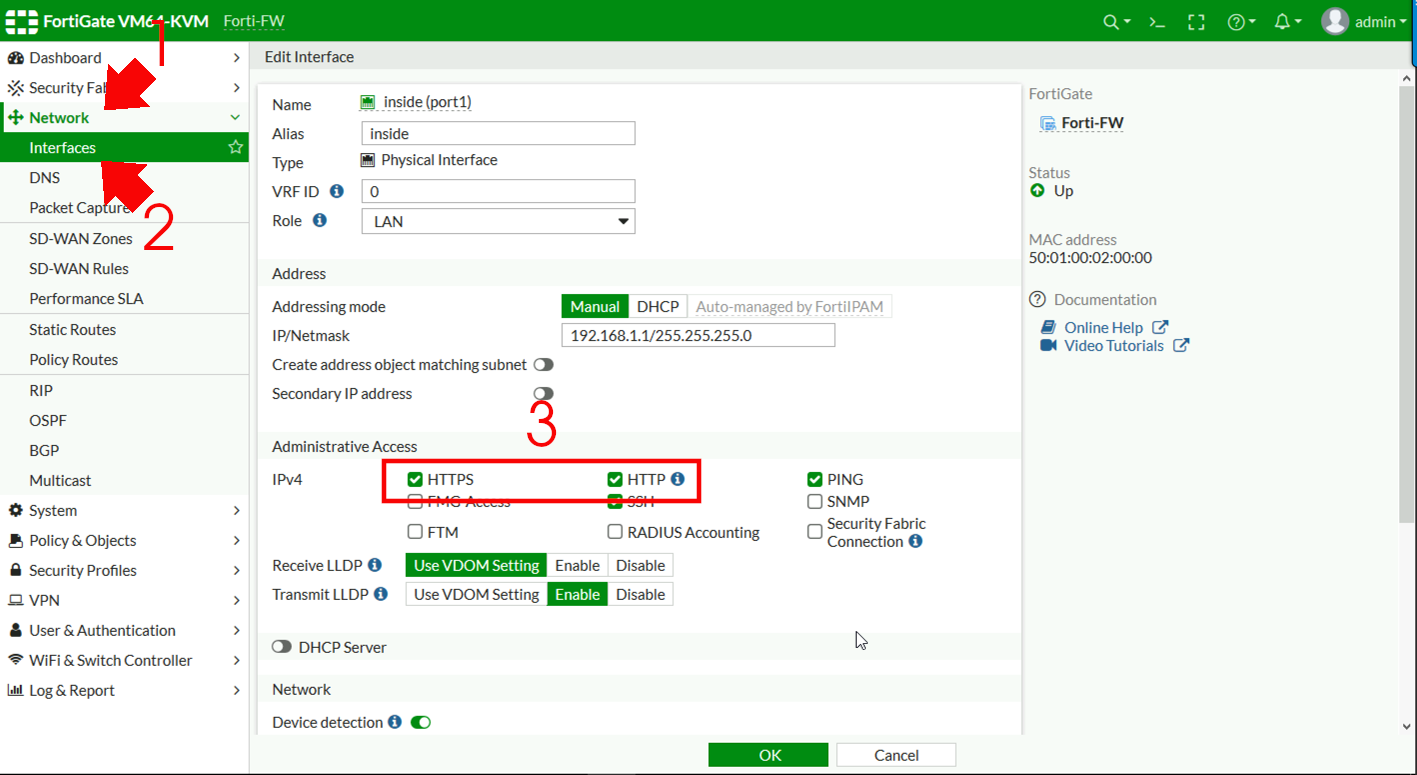Click the Documentation question mark icon

pyautogui.click(x=1037, y=299)
